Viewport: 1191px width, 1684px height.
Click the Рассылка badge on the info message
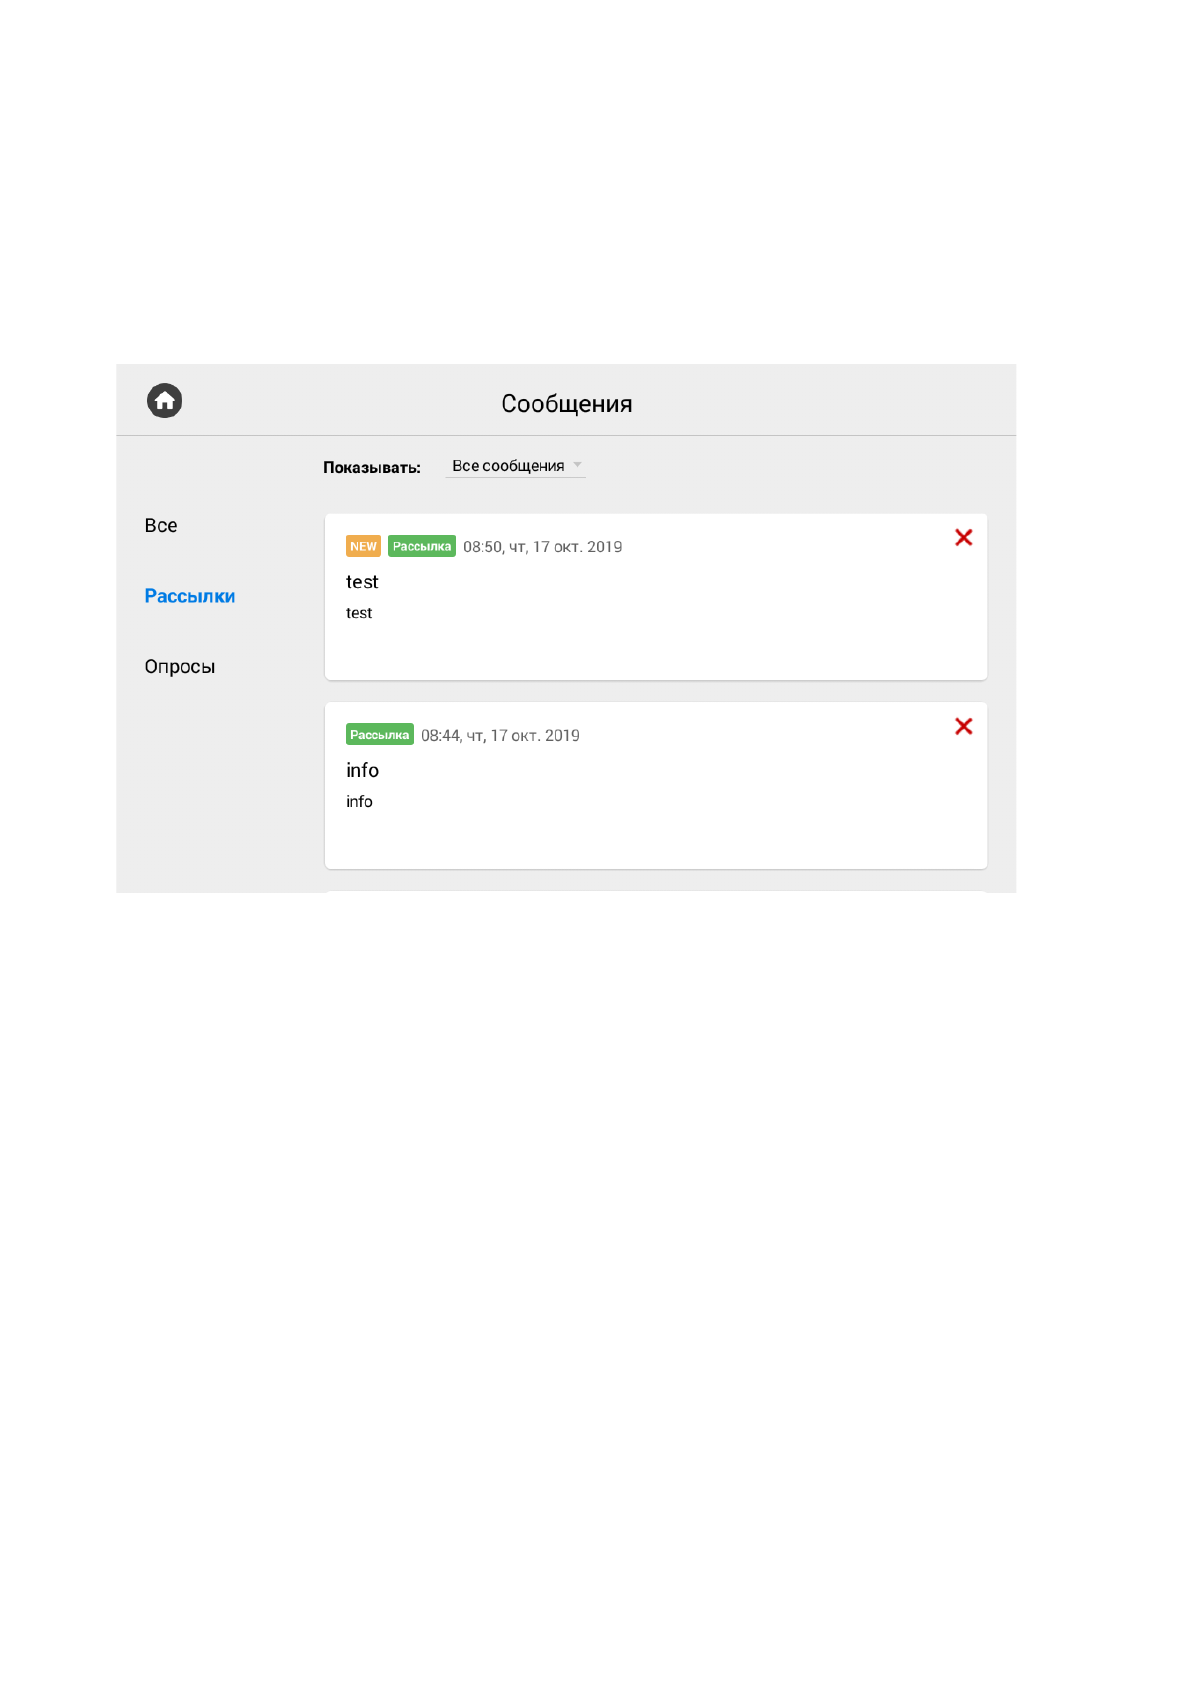379,735
